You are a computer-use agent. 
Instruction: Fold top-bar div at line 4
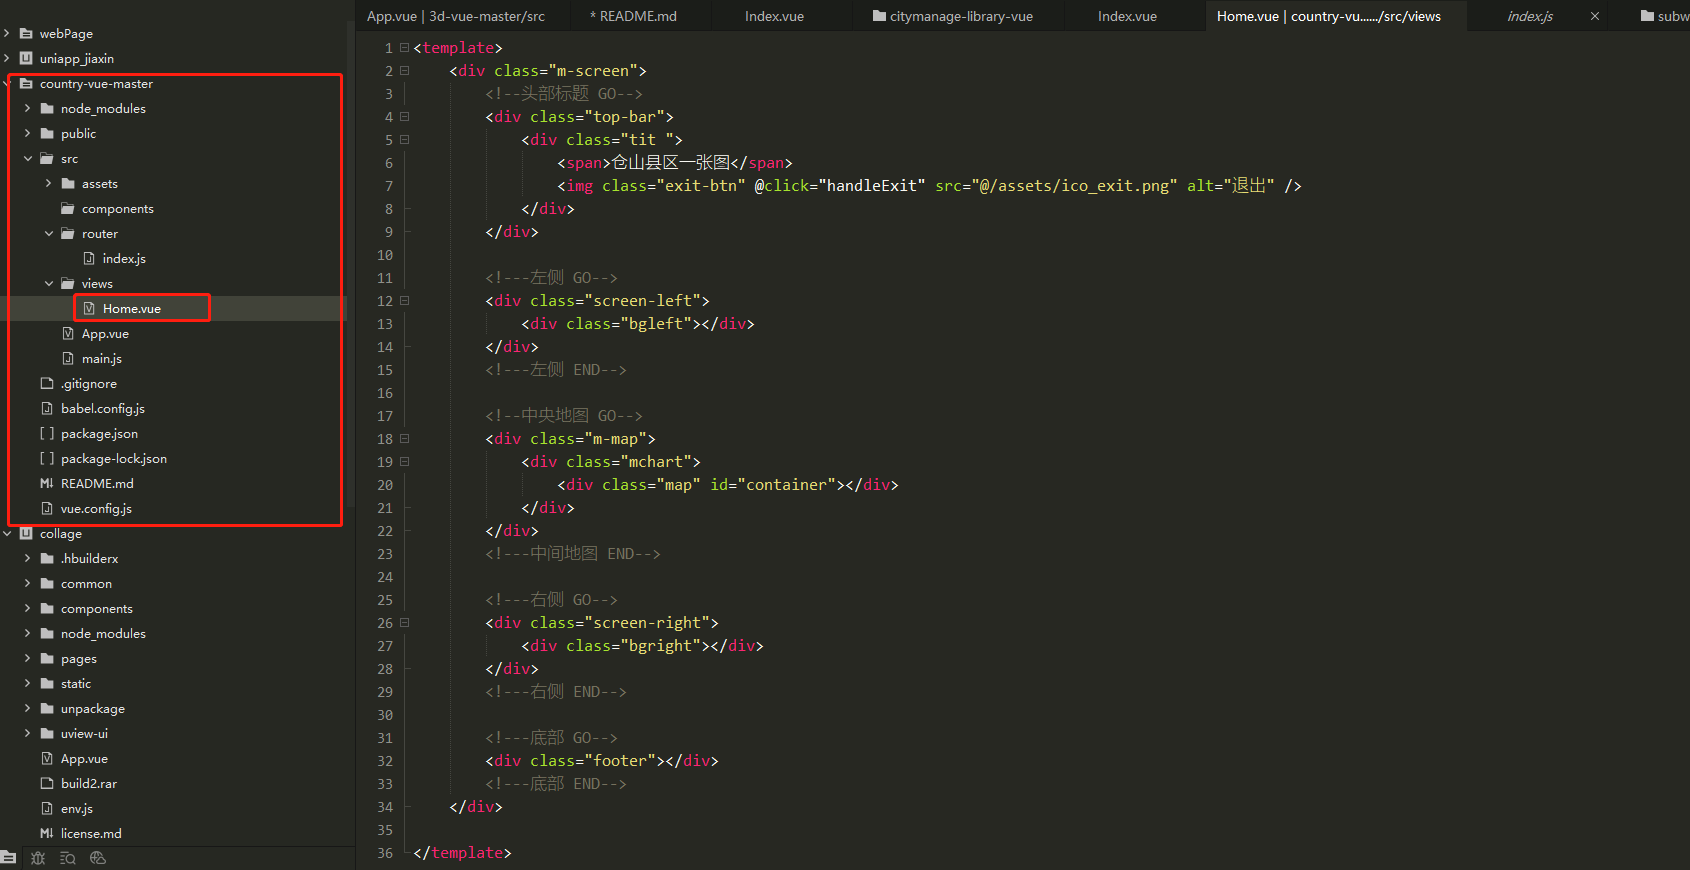click(404, 117)
